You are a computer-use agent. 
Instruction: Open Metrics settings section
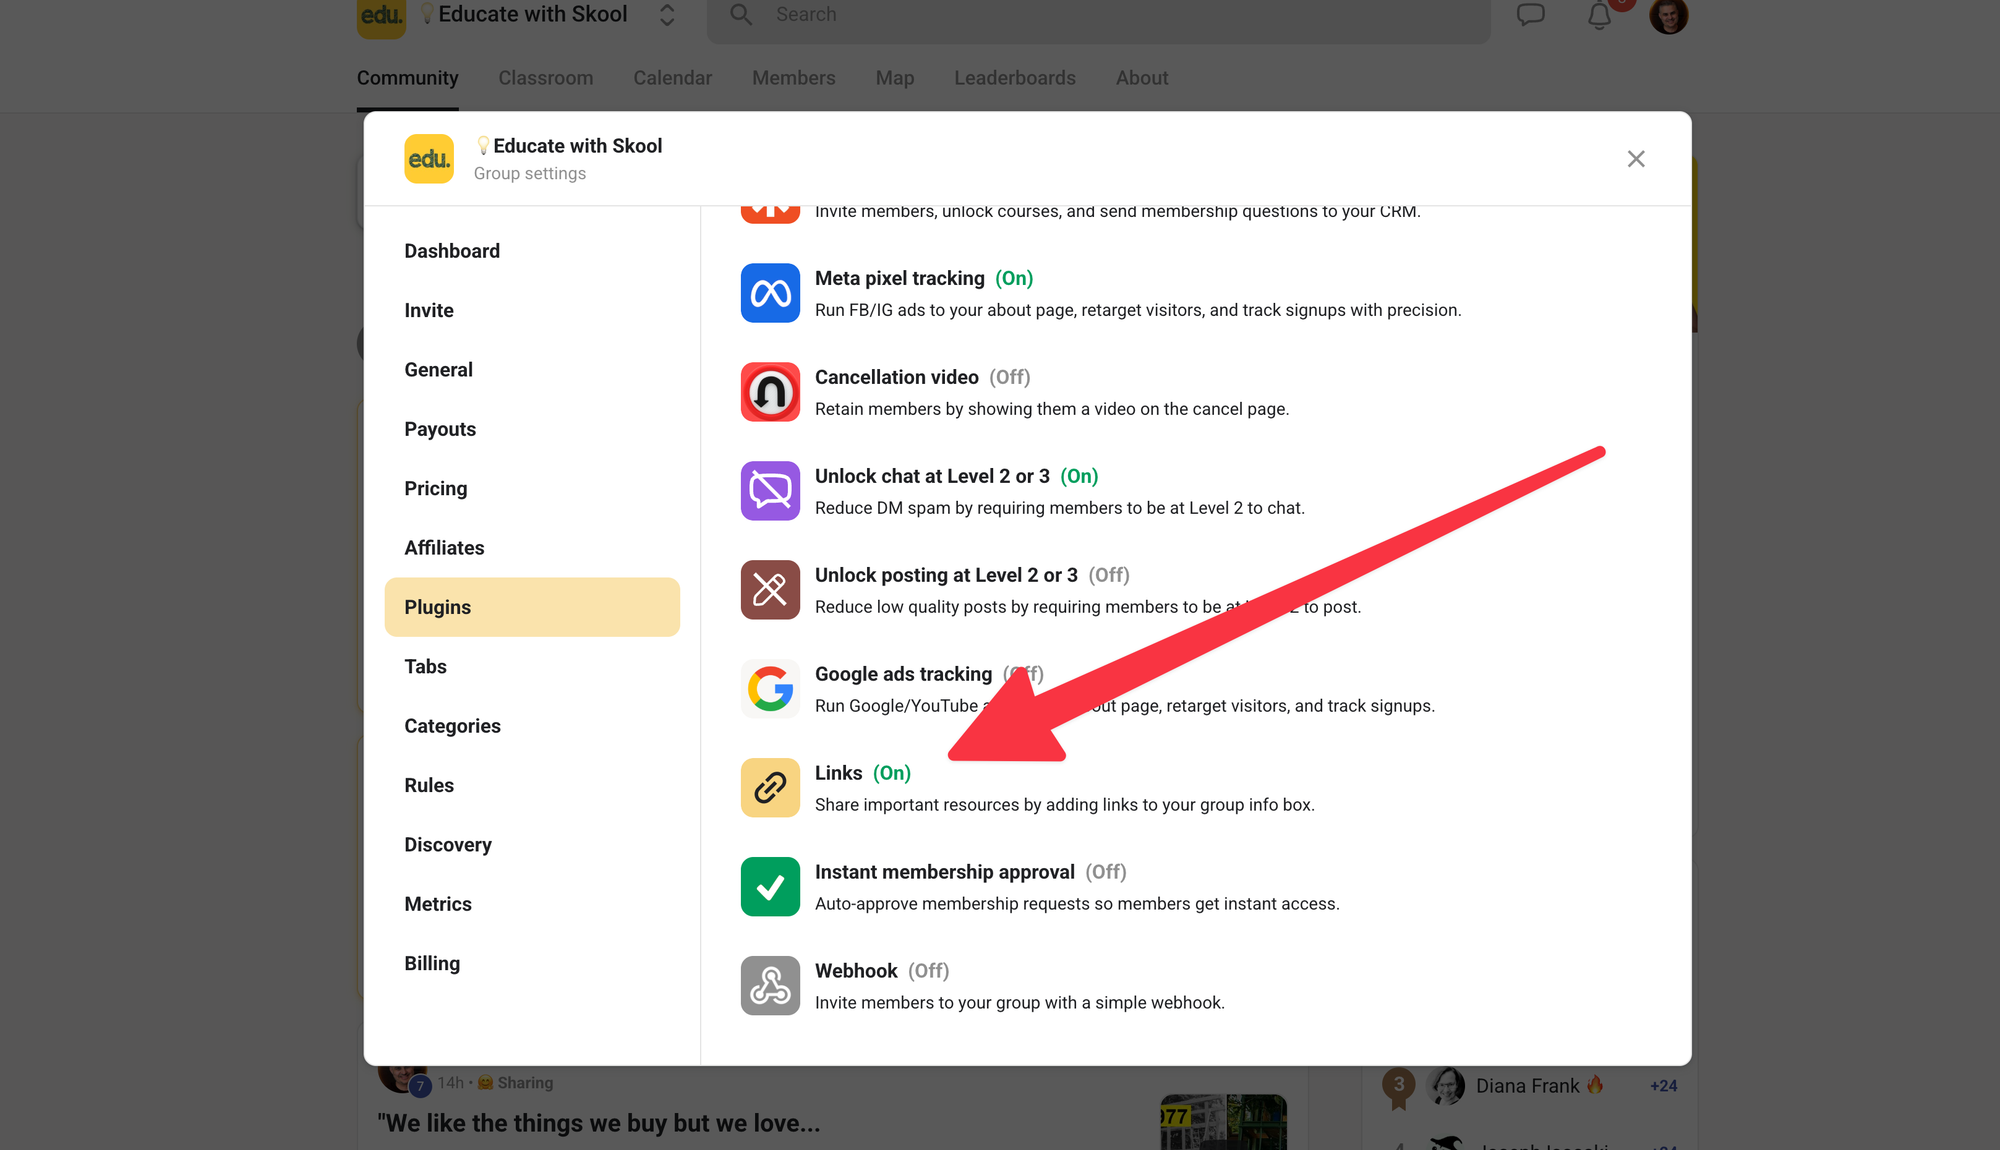pyautogui.click(x=532, y=904)
